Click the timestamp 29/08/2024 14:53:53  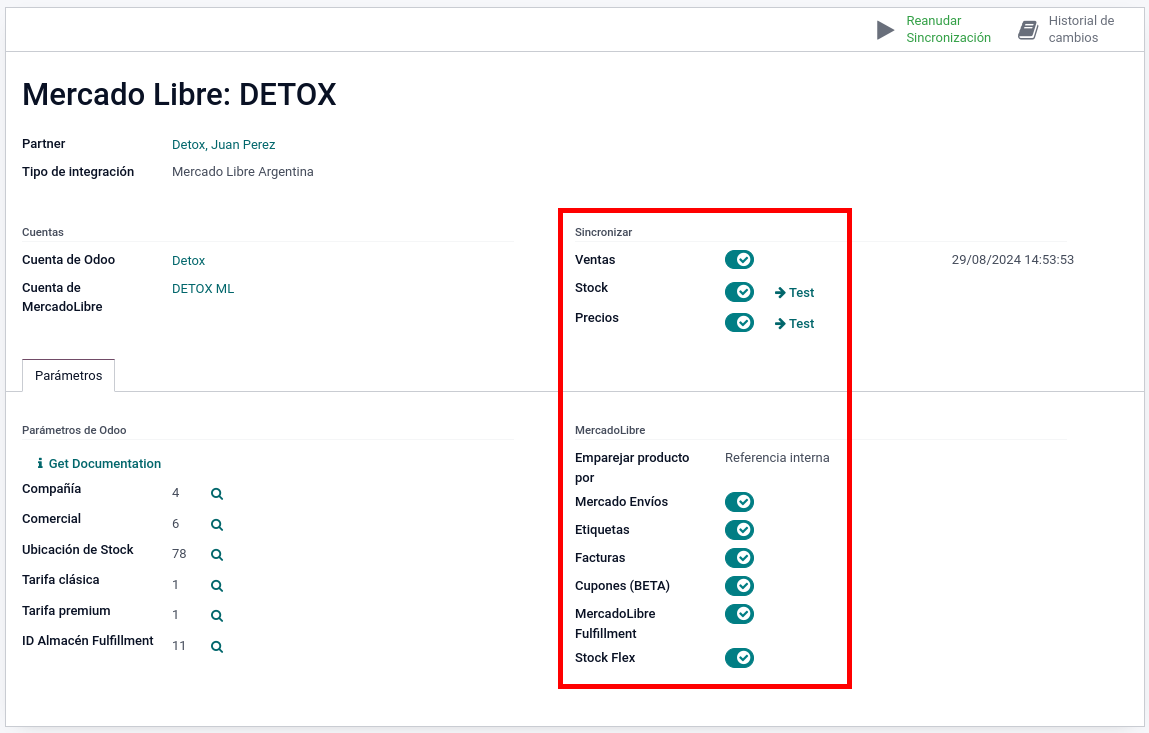click(1013, 259)
